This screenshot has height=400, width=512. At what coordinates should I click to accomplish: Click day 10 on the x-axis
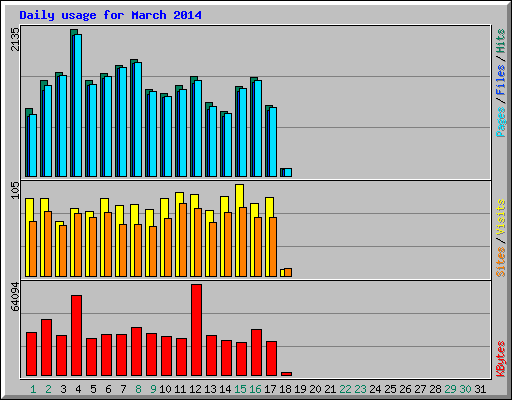pos(165,389)
